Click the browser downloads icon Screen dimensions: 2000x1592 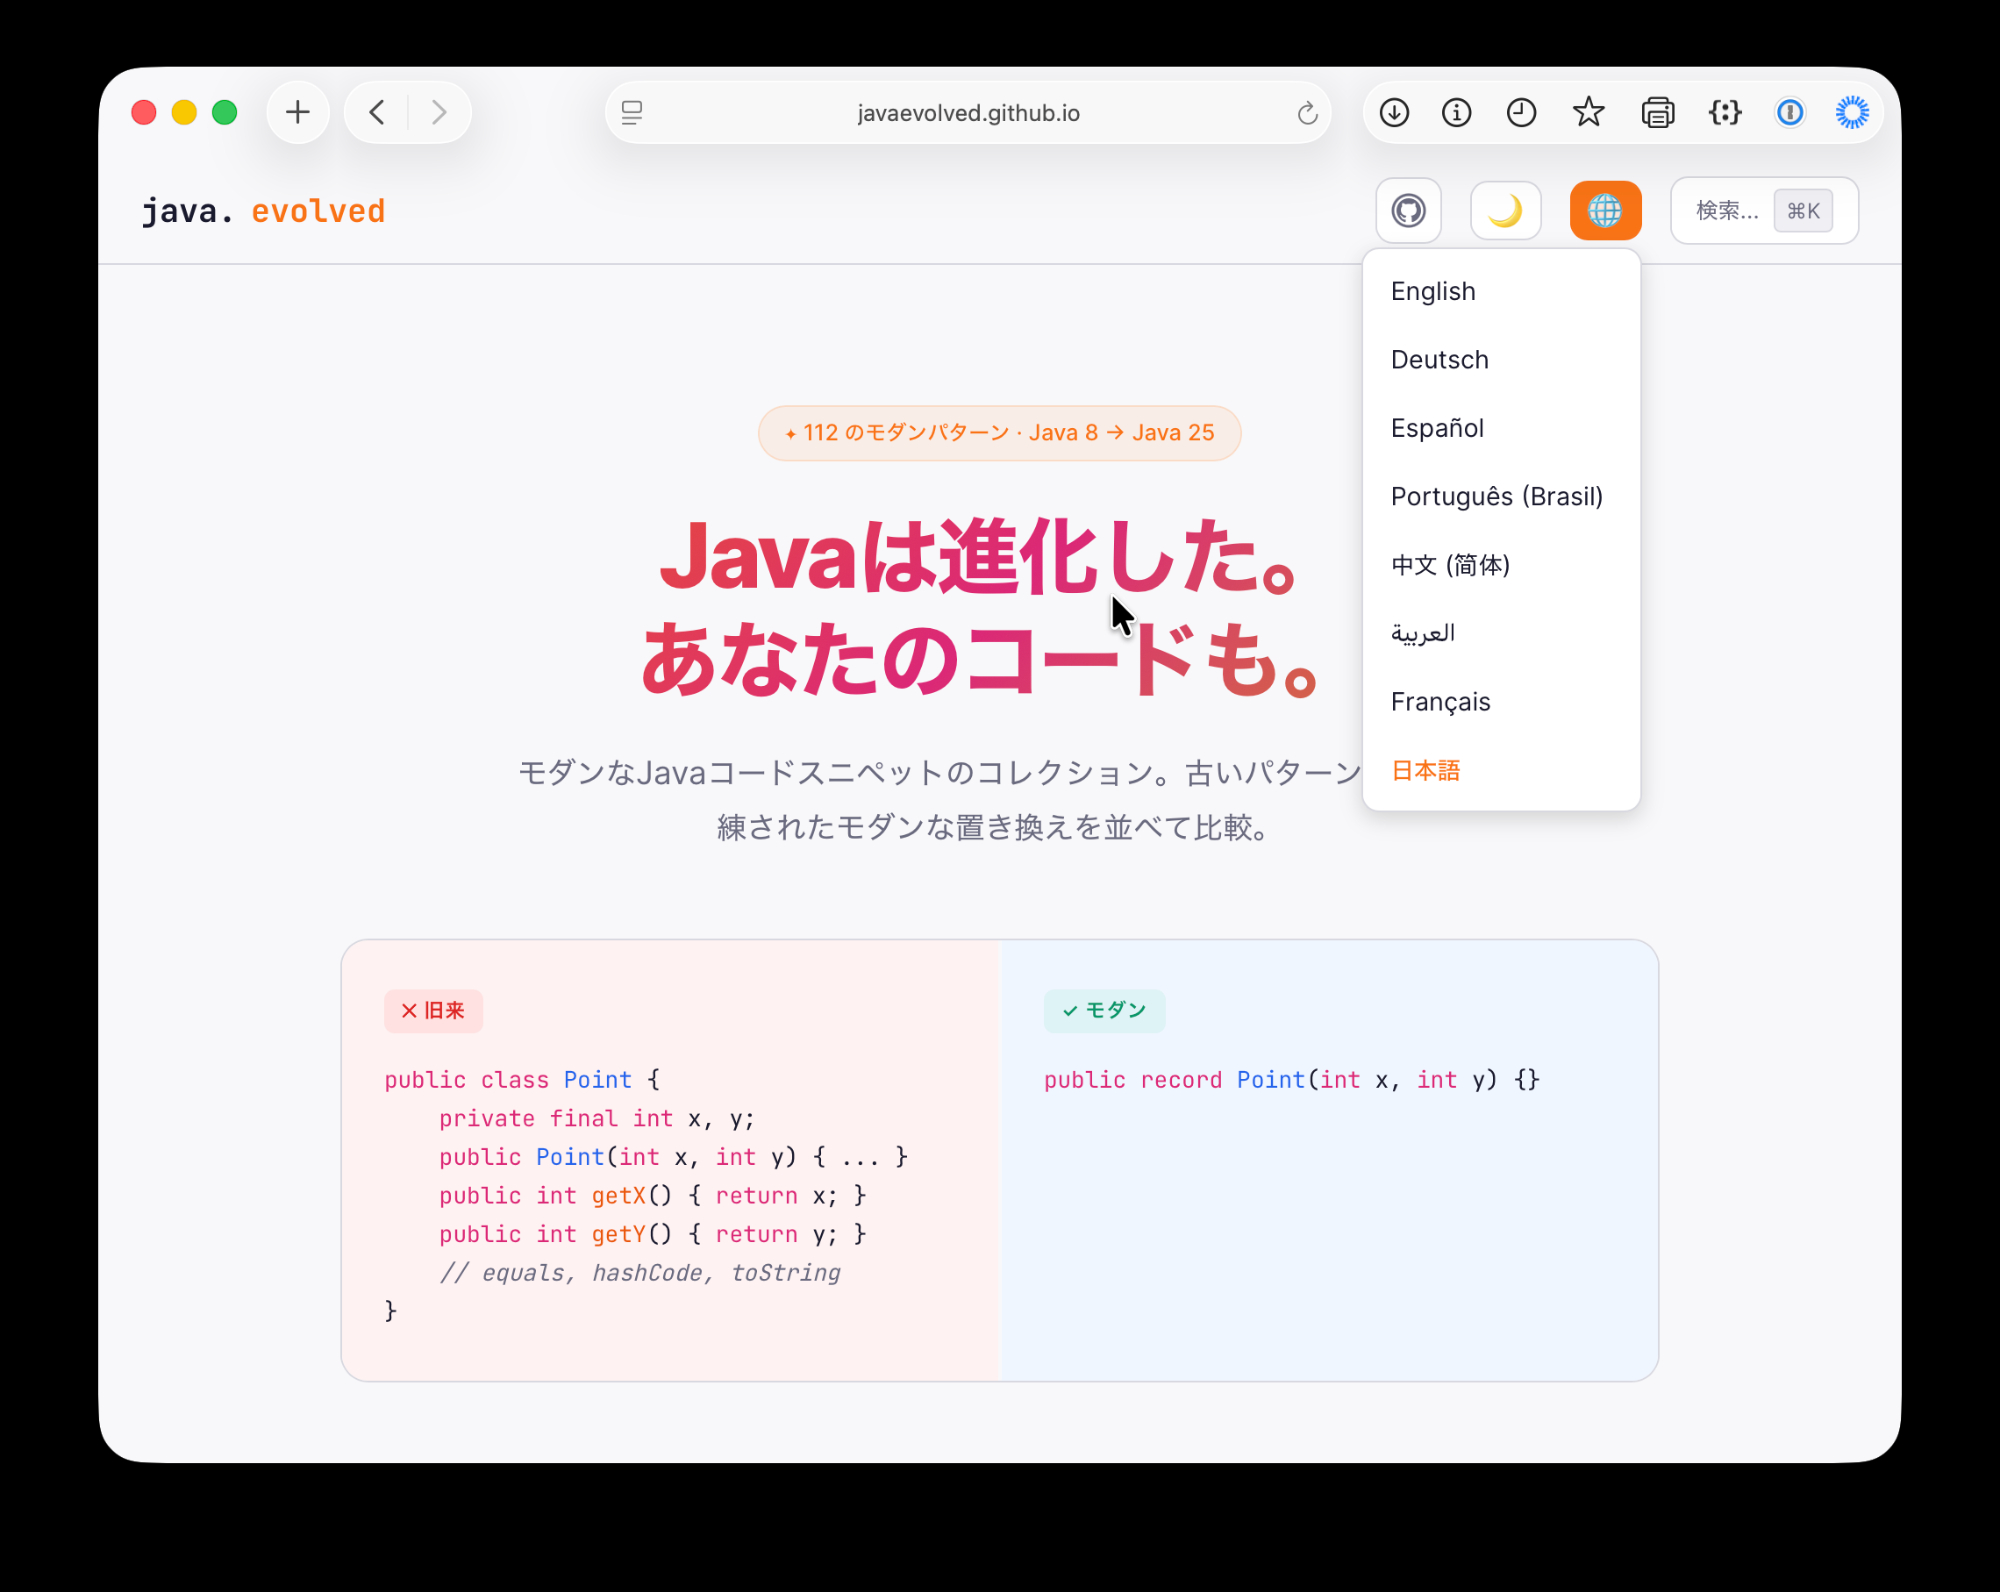click(x=1394, y=113)
